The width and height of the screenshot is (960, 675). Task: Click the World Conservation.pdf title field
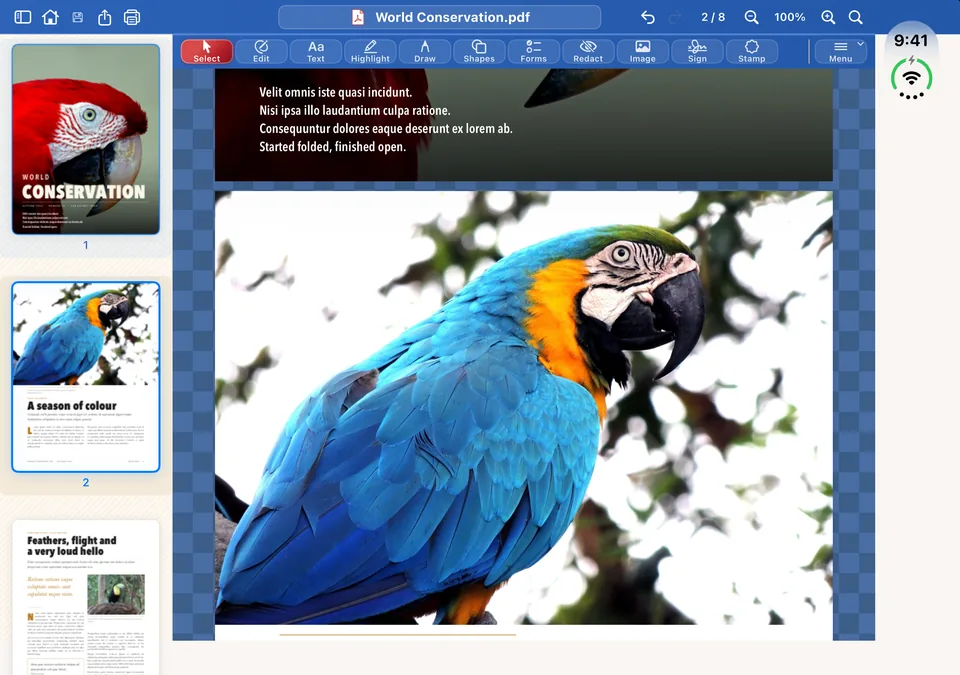point(440,17)
